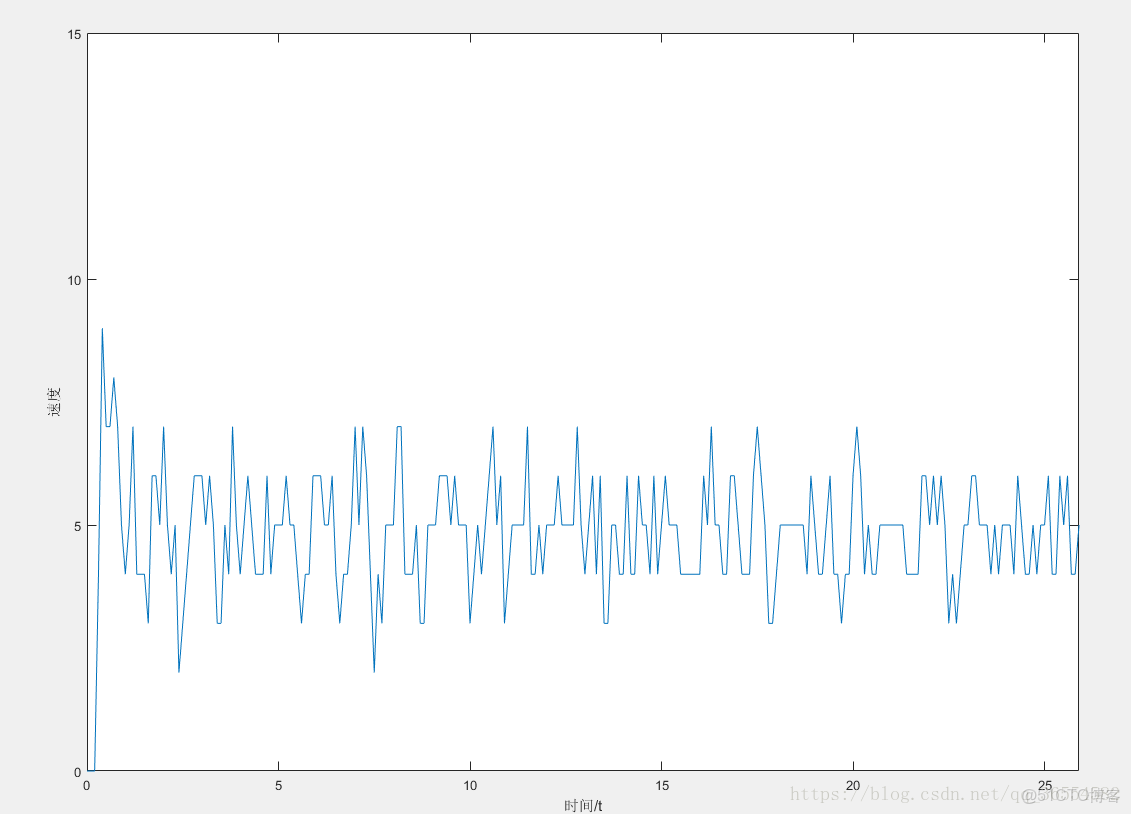Click the x-axis tick label 20
The width and height of the screenshot is (1131, 814).
click(x=853, y=786)
